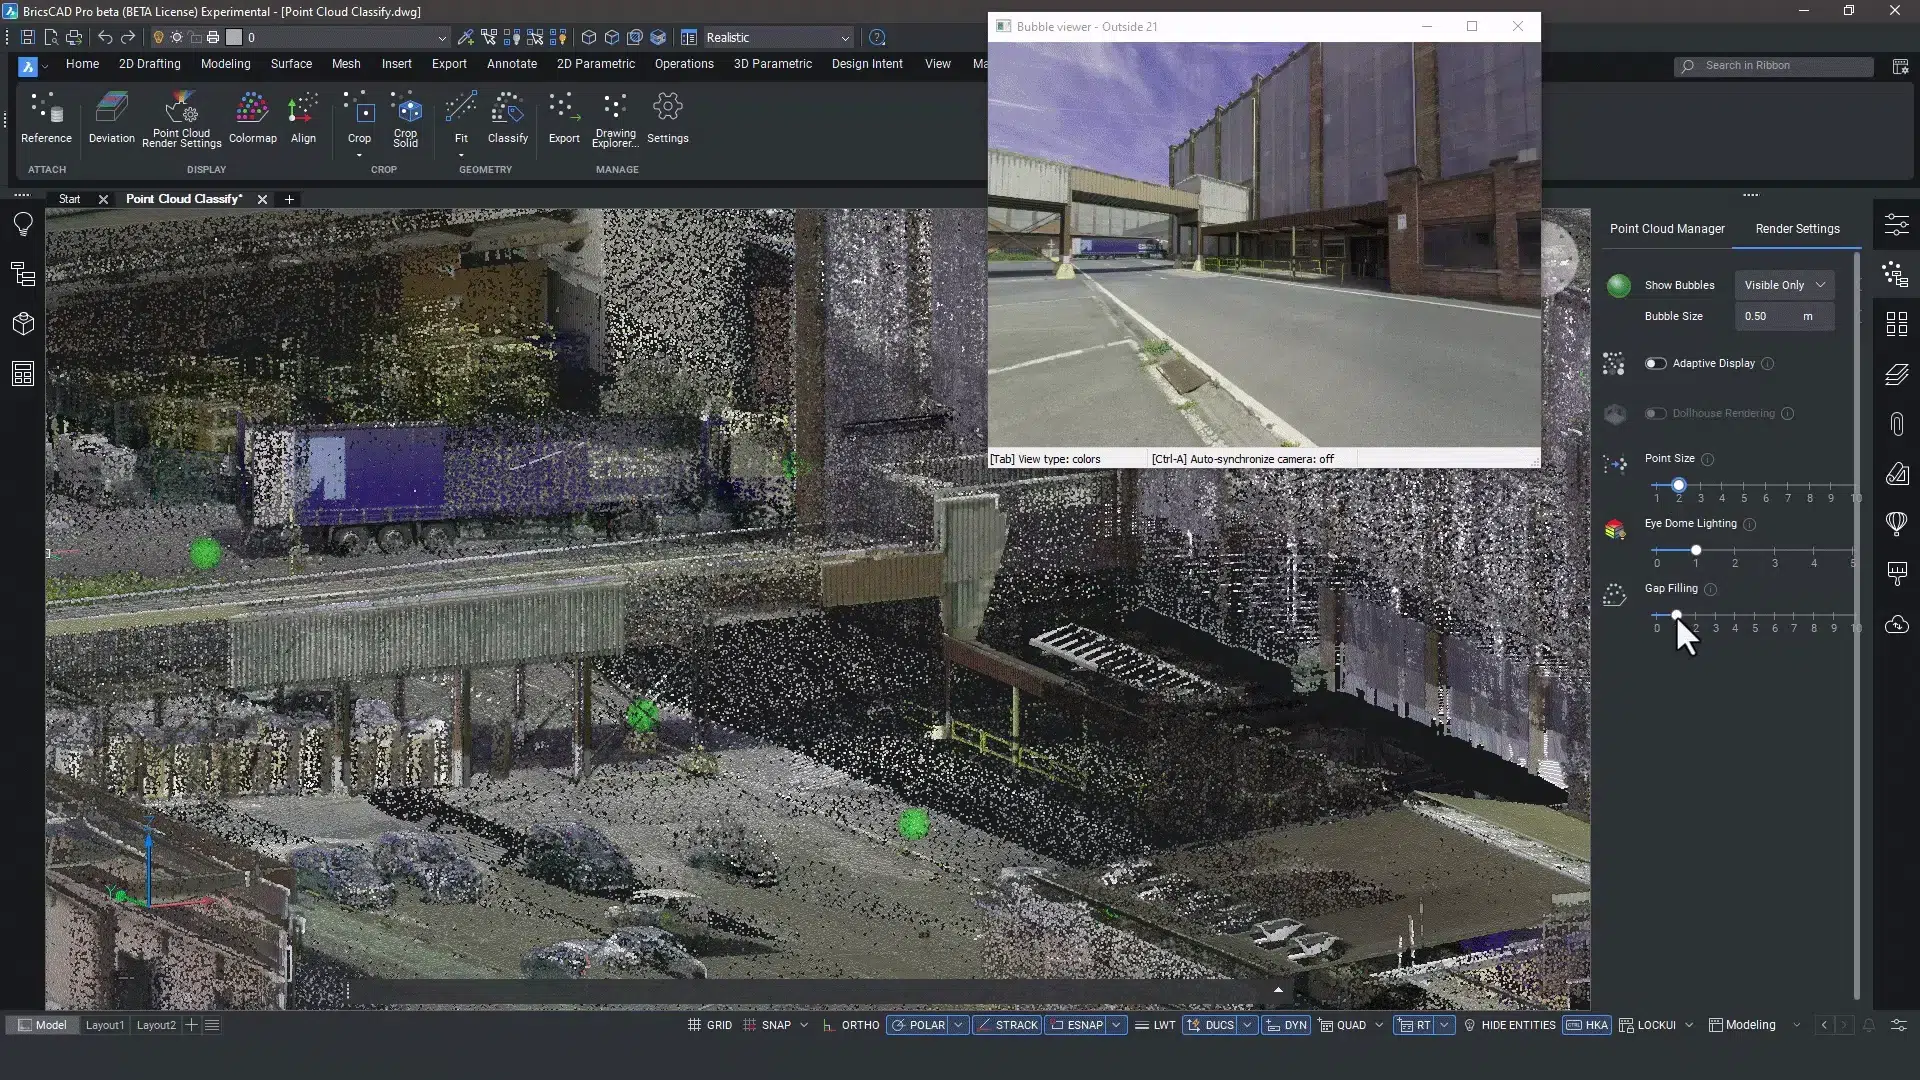Viewport: 1920px width, 1080px height.
Task: Switch to the Layout1 tab
Action: [x=104, y=1025]
